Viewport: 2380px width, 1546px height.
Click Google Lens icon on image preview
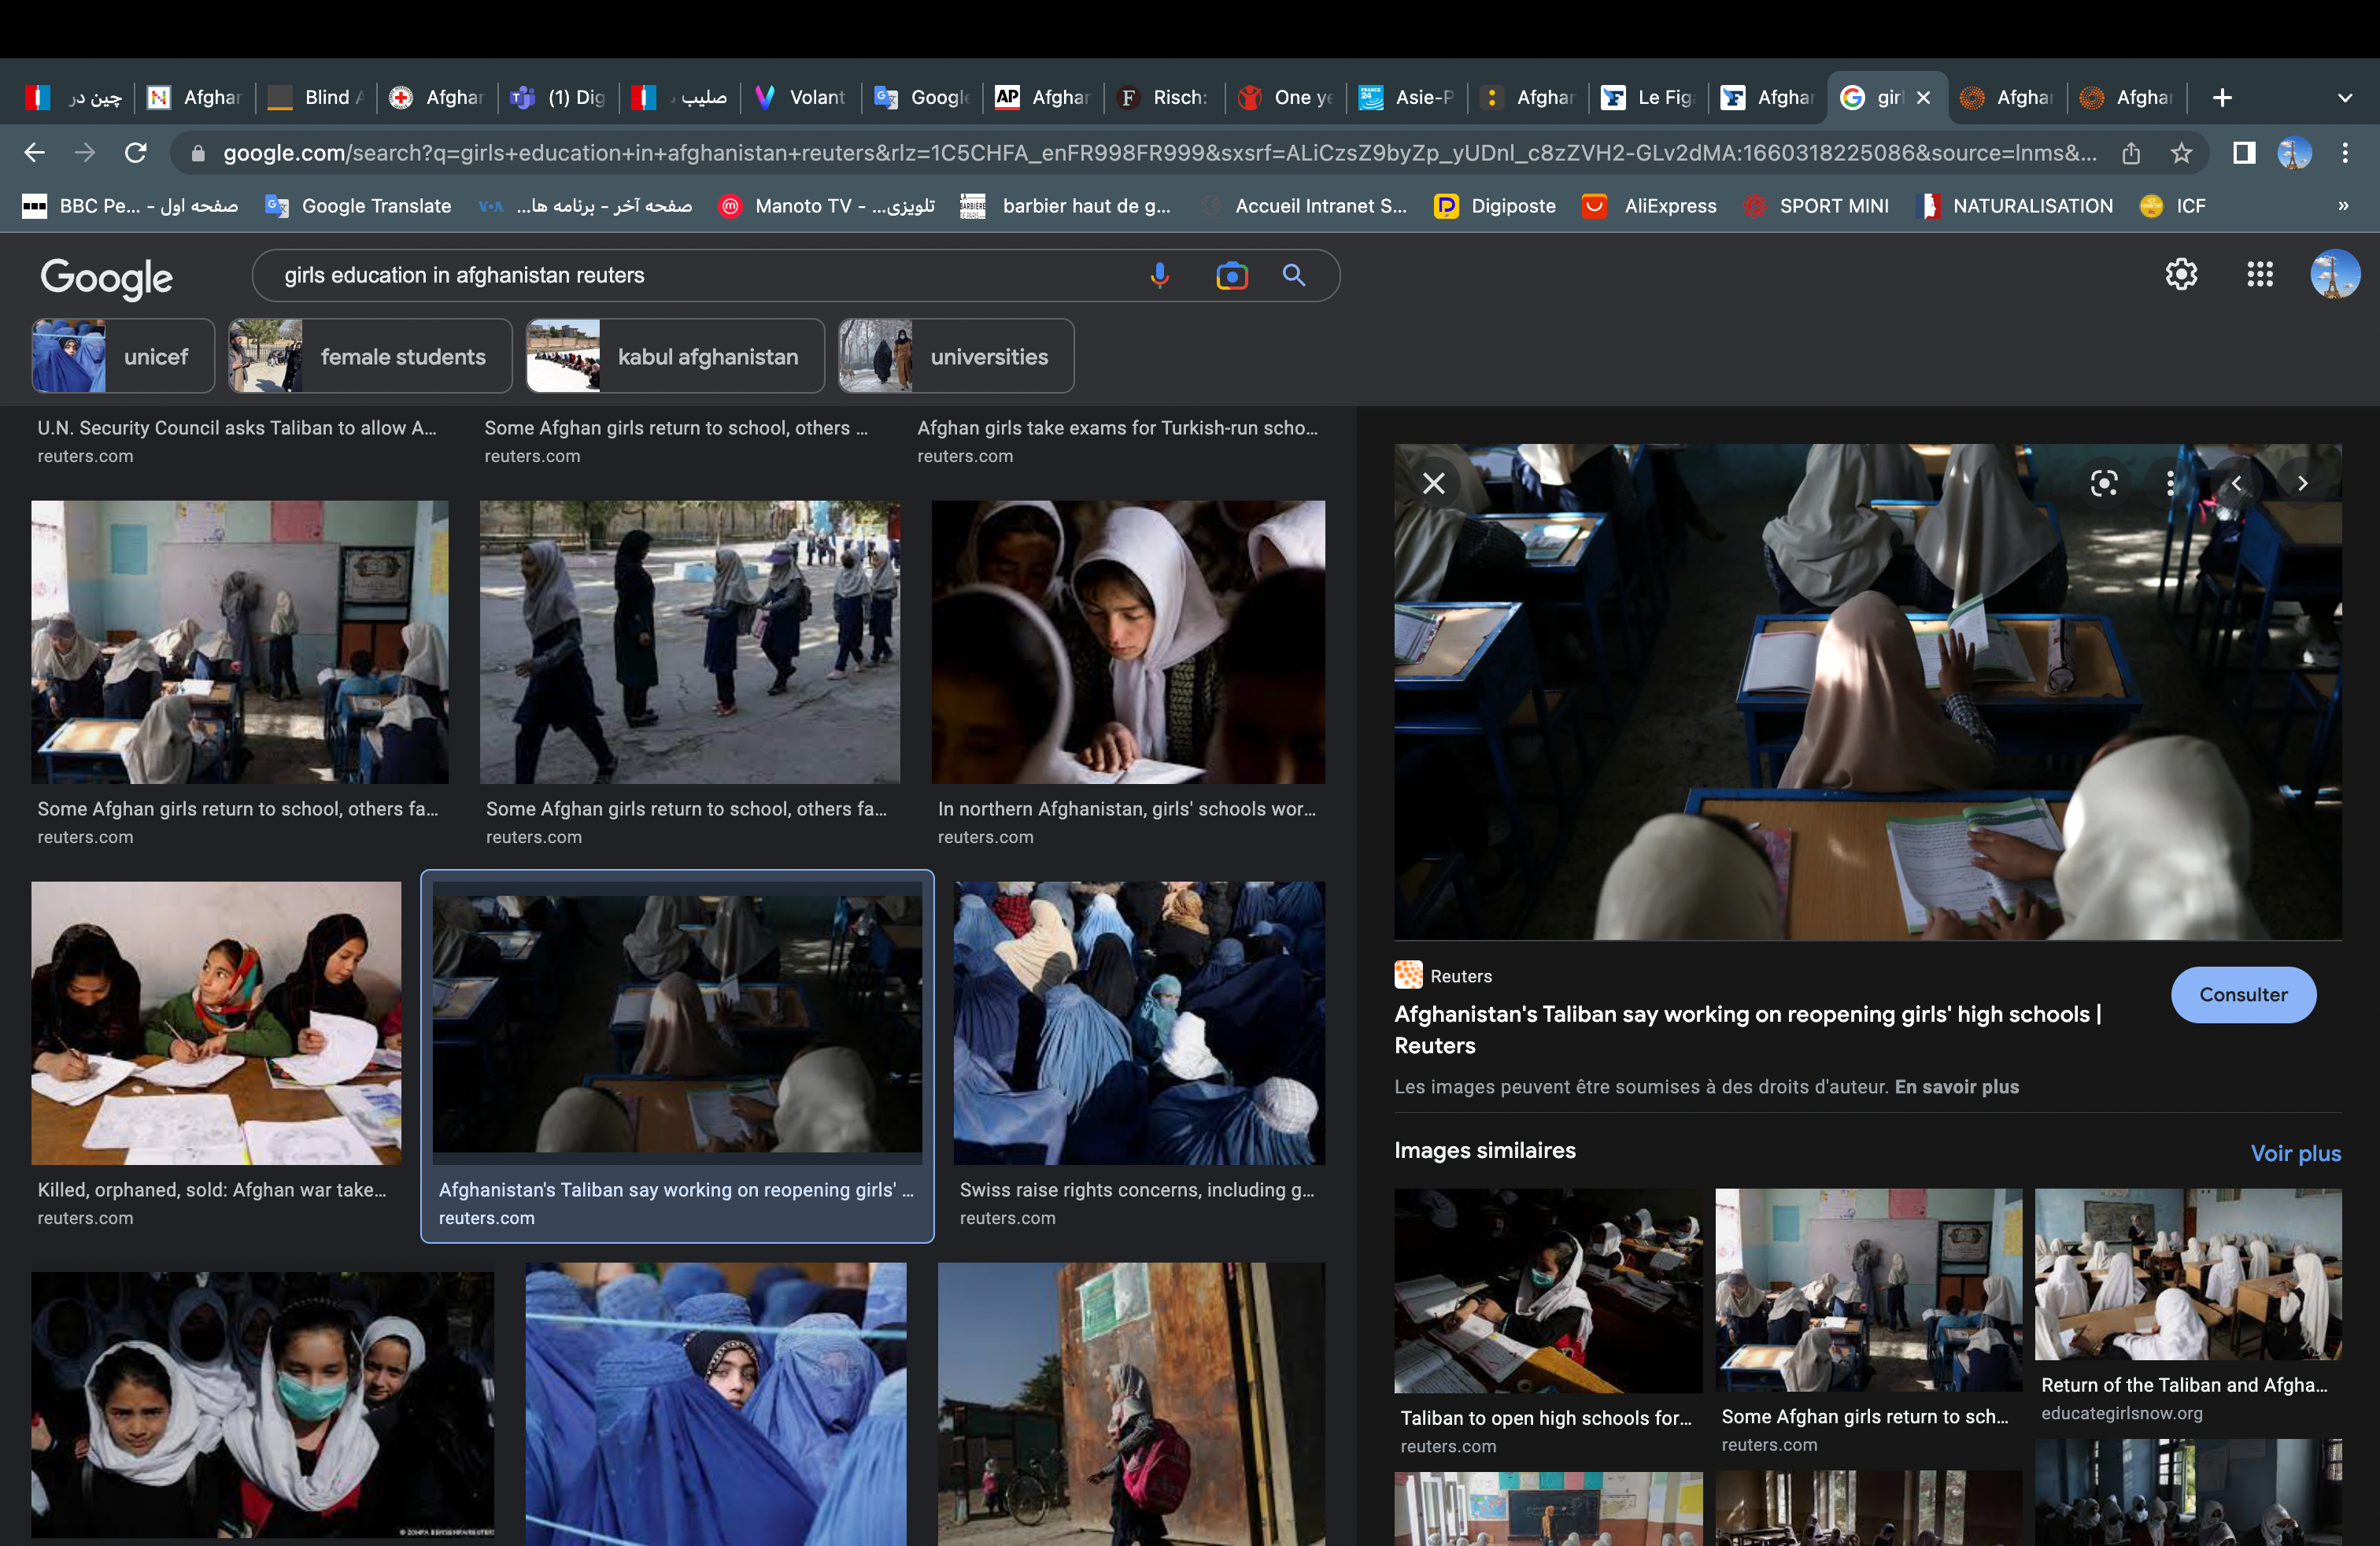pyautogui.click(x=2103, y=484)
